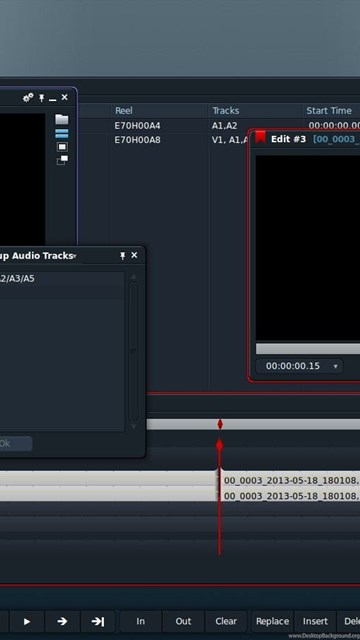
Task: Open the Audio Tracks title dropdown arrow
Action: 74,257
